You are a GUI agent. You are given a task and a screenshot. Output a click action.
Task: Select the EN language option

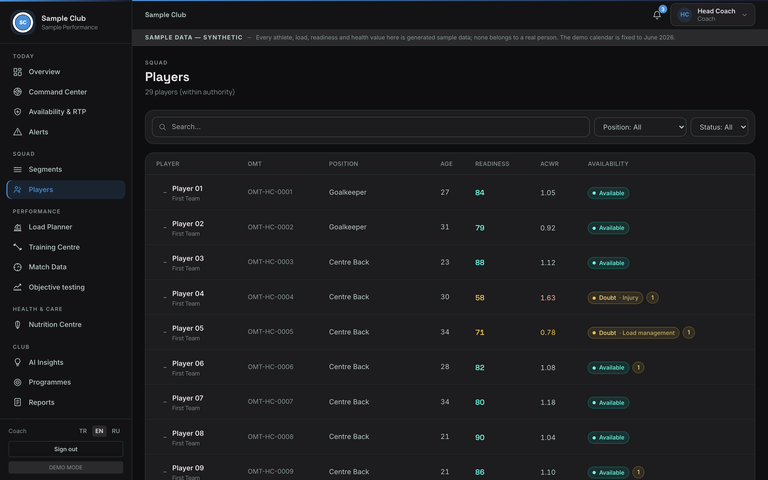(x=99, y=431)
